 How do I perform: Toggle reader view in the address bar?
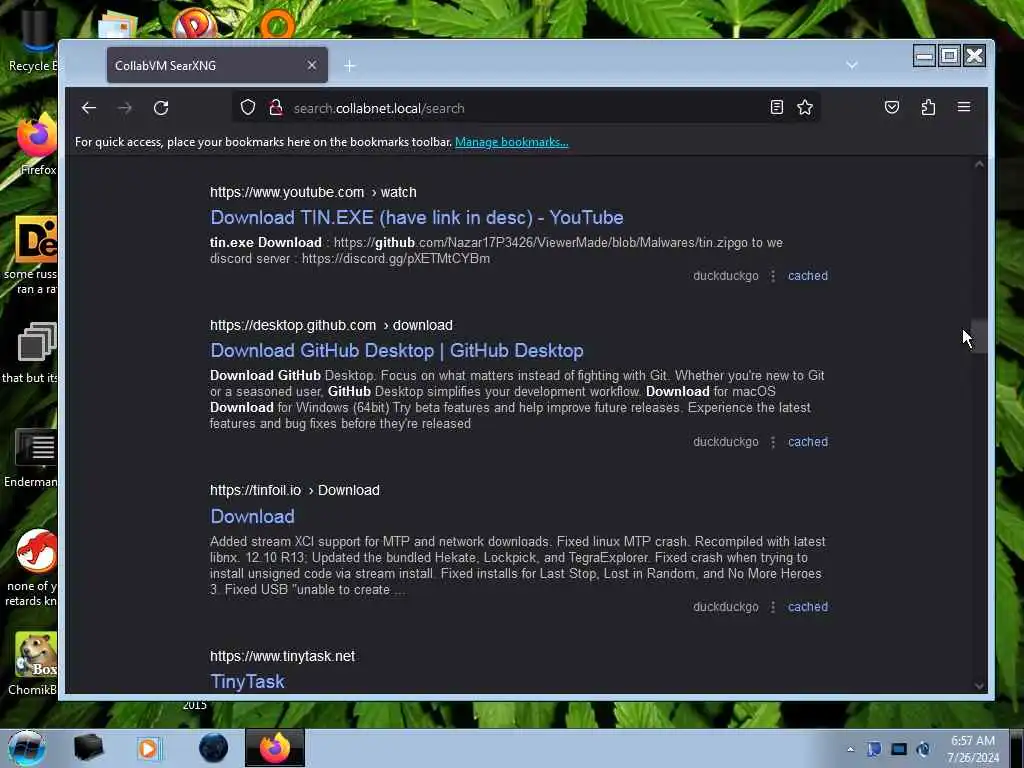point(776,107)
